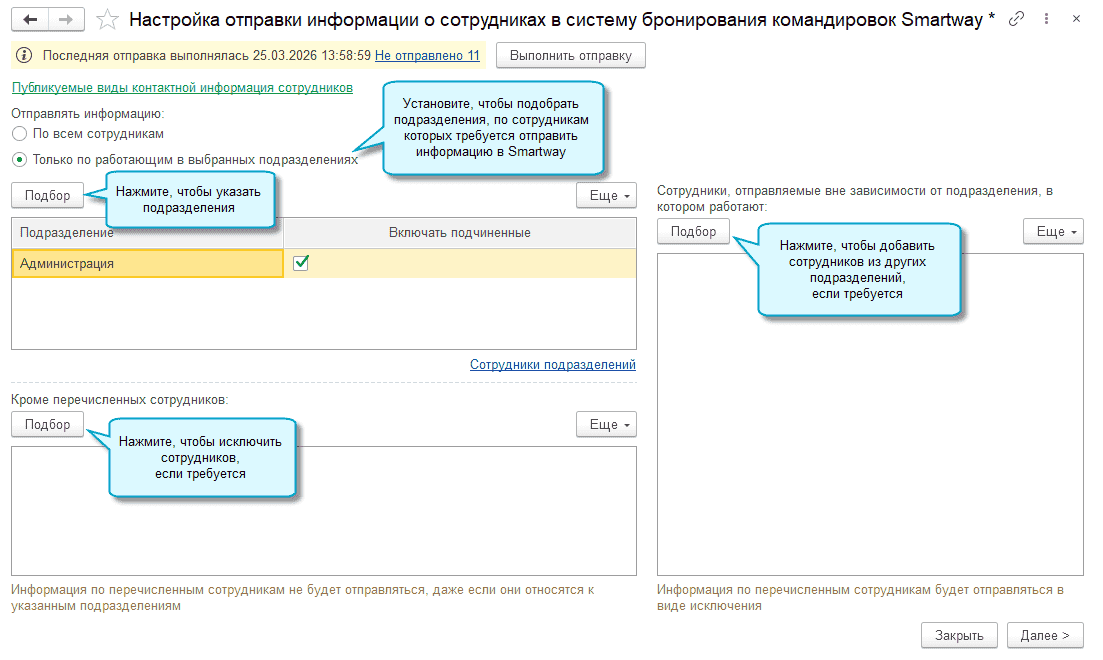Expand 'Еще' menu for excluded employees list
The image size is (1103, 660).
(x=606, y=424)
